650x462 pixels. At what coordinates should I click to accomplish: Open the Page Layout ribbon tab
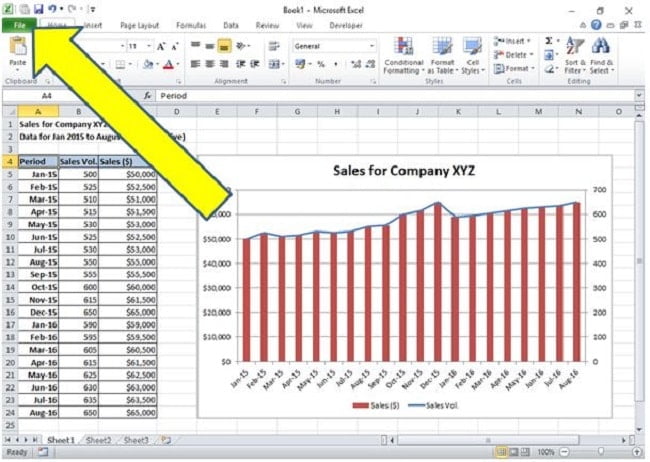point(139,25)
